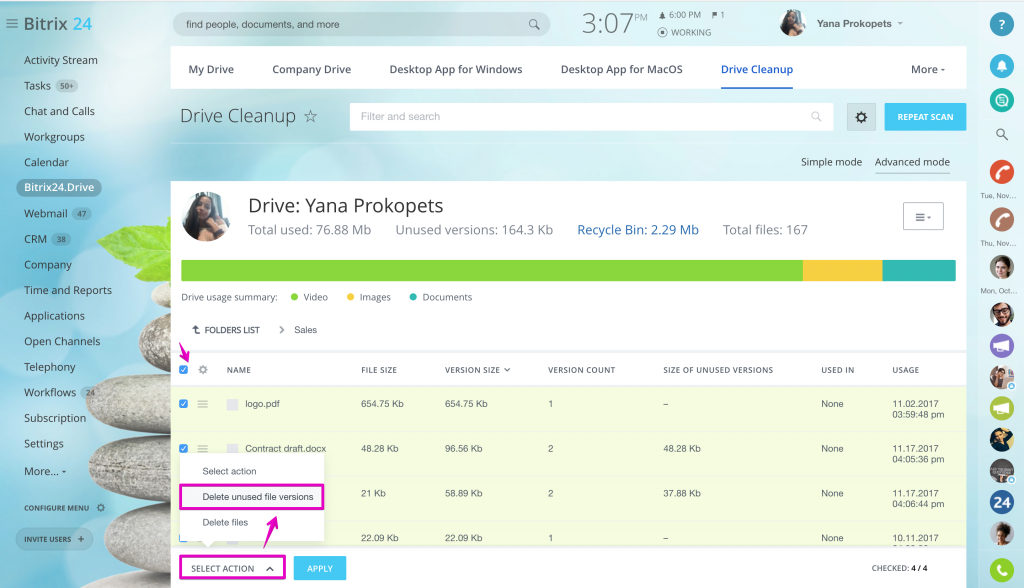Image resolution: width=1024 pixels, height=588 pixels.
Task: Click the plus icon in Invite Users
Action: (x=81, y=539)
